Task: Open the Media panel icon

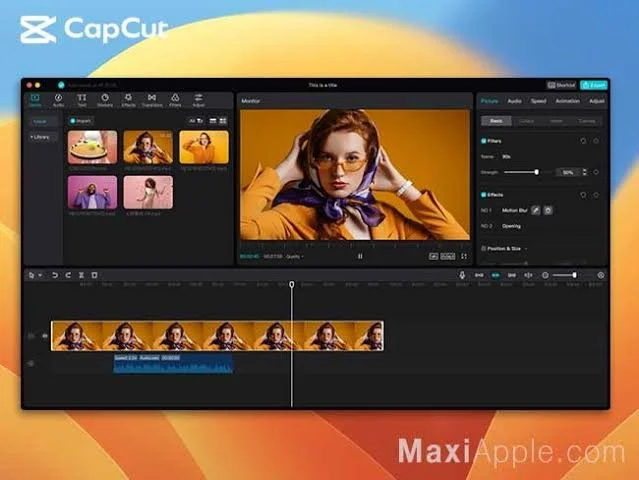Action: [x=35, y=98]
